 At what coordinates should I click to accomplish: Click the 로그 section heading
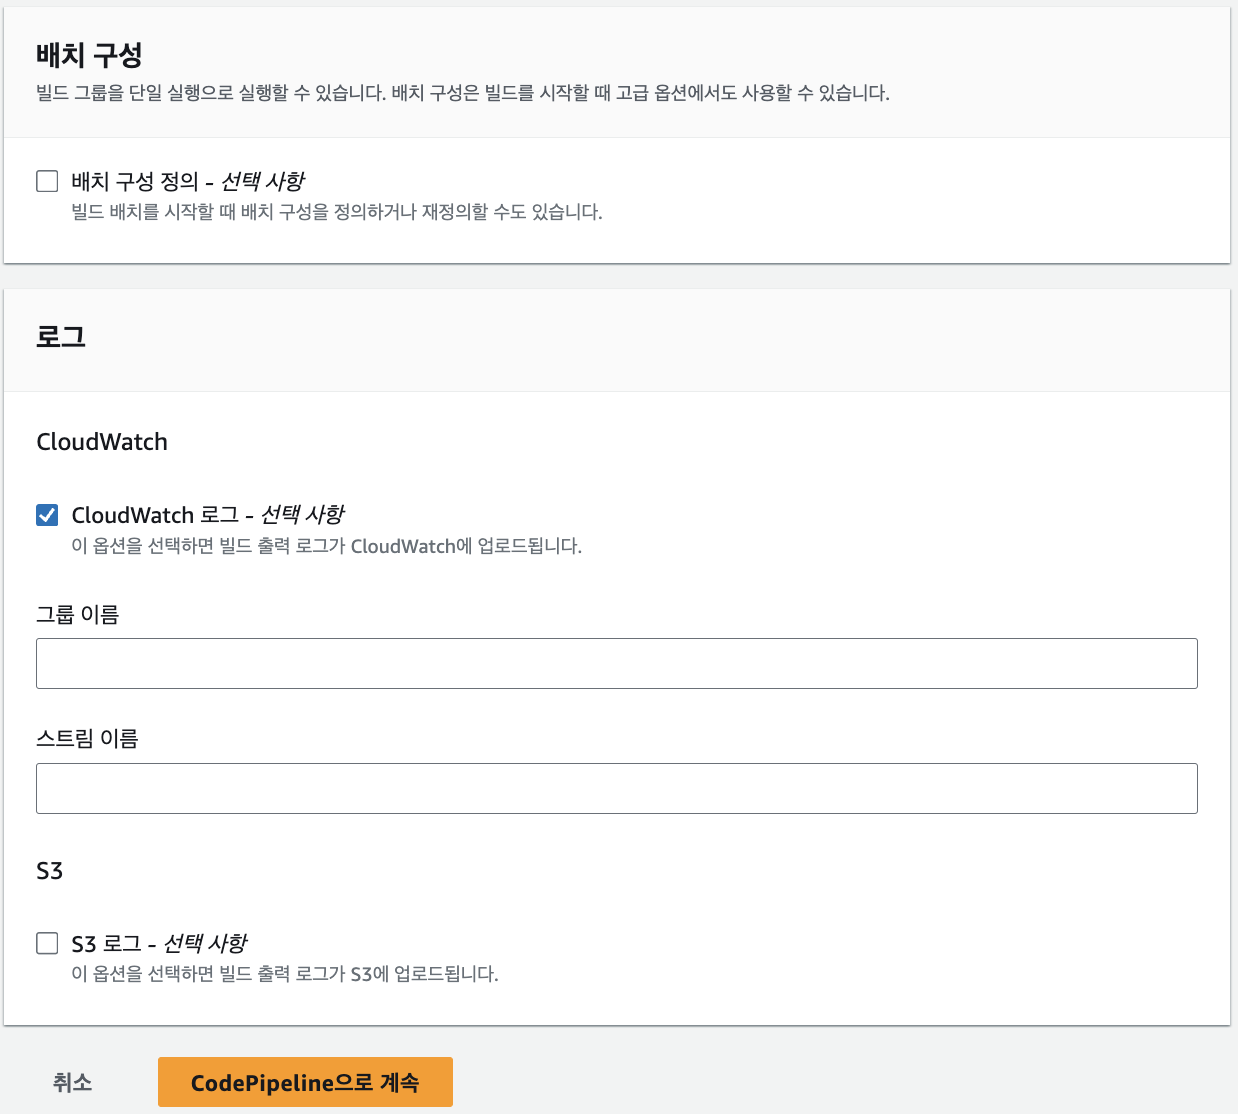[60, 338]
